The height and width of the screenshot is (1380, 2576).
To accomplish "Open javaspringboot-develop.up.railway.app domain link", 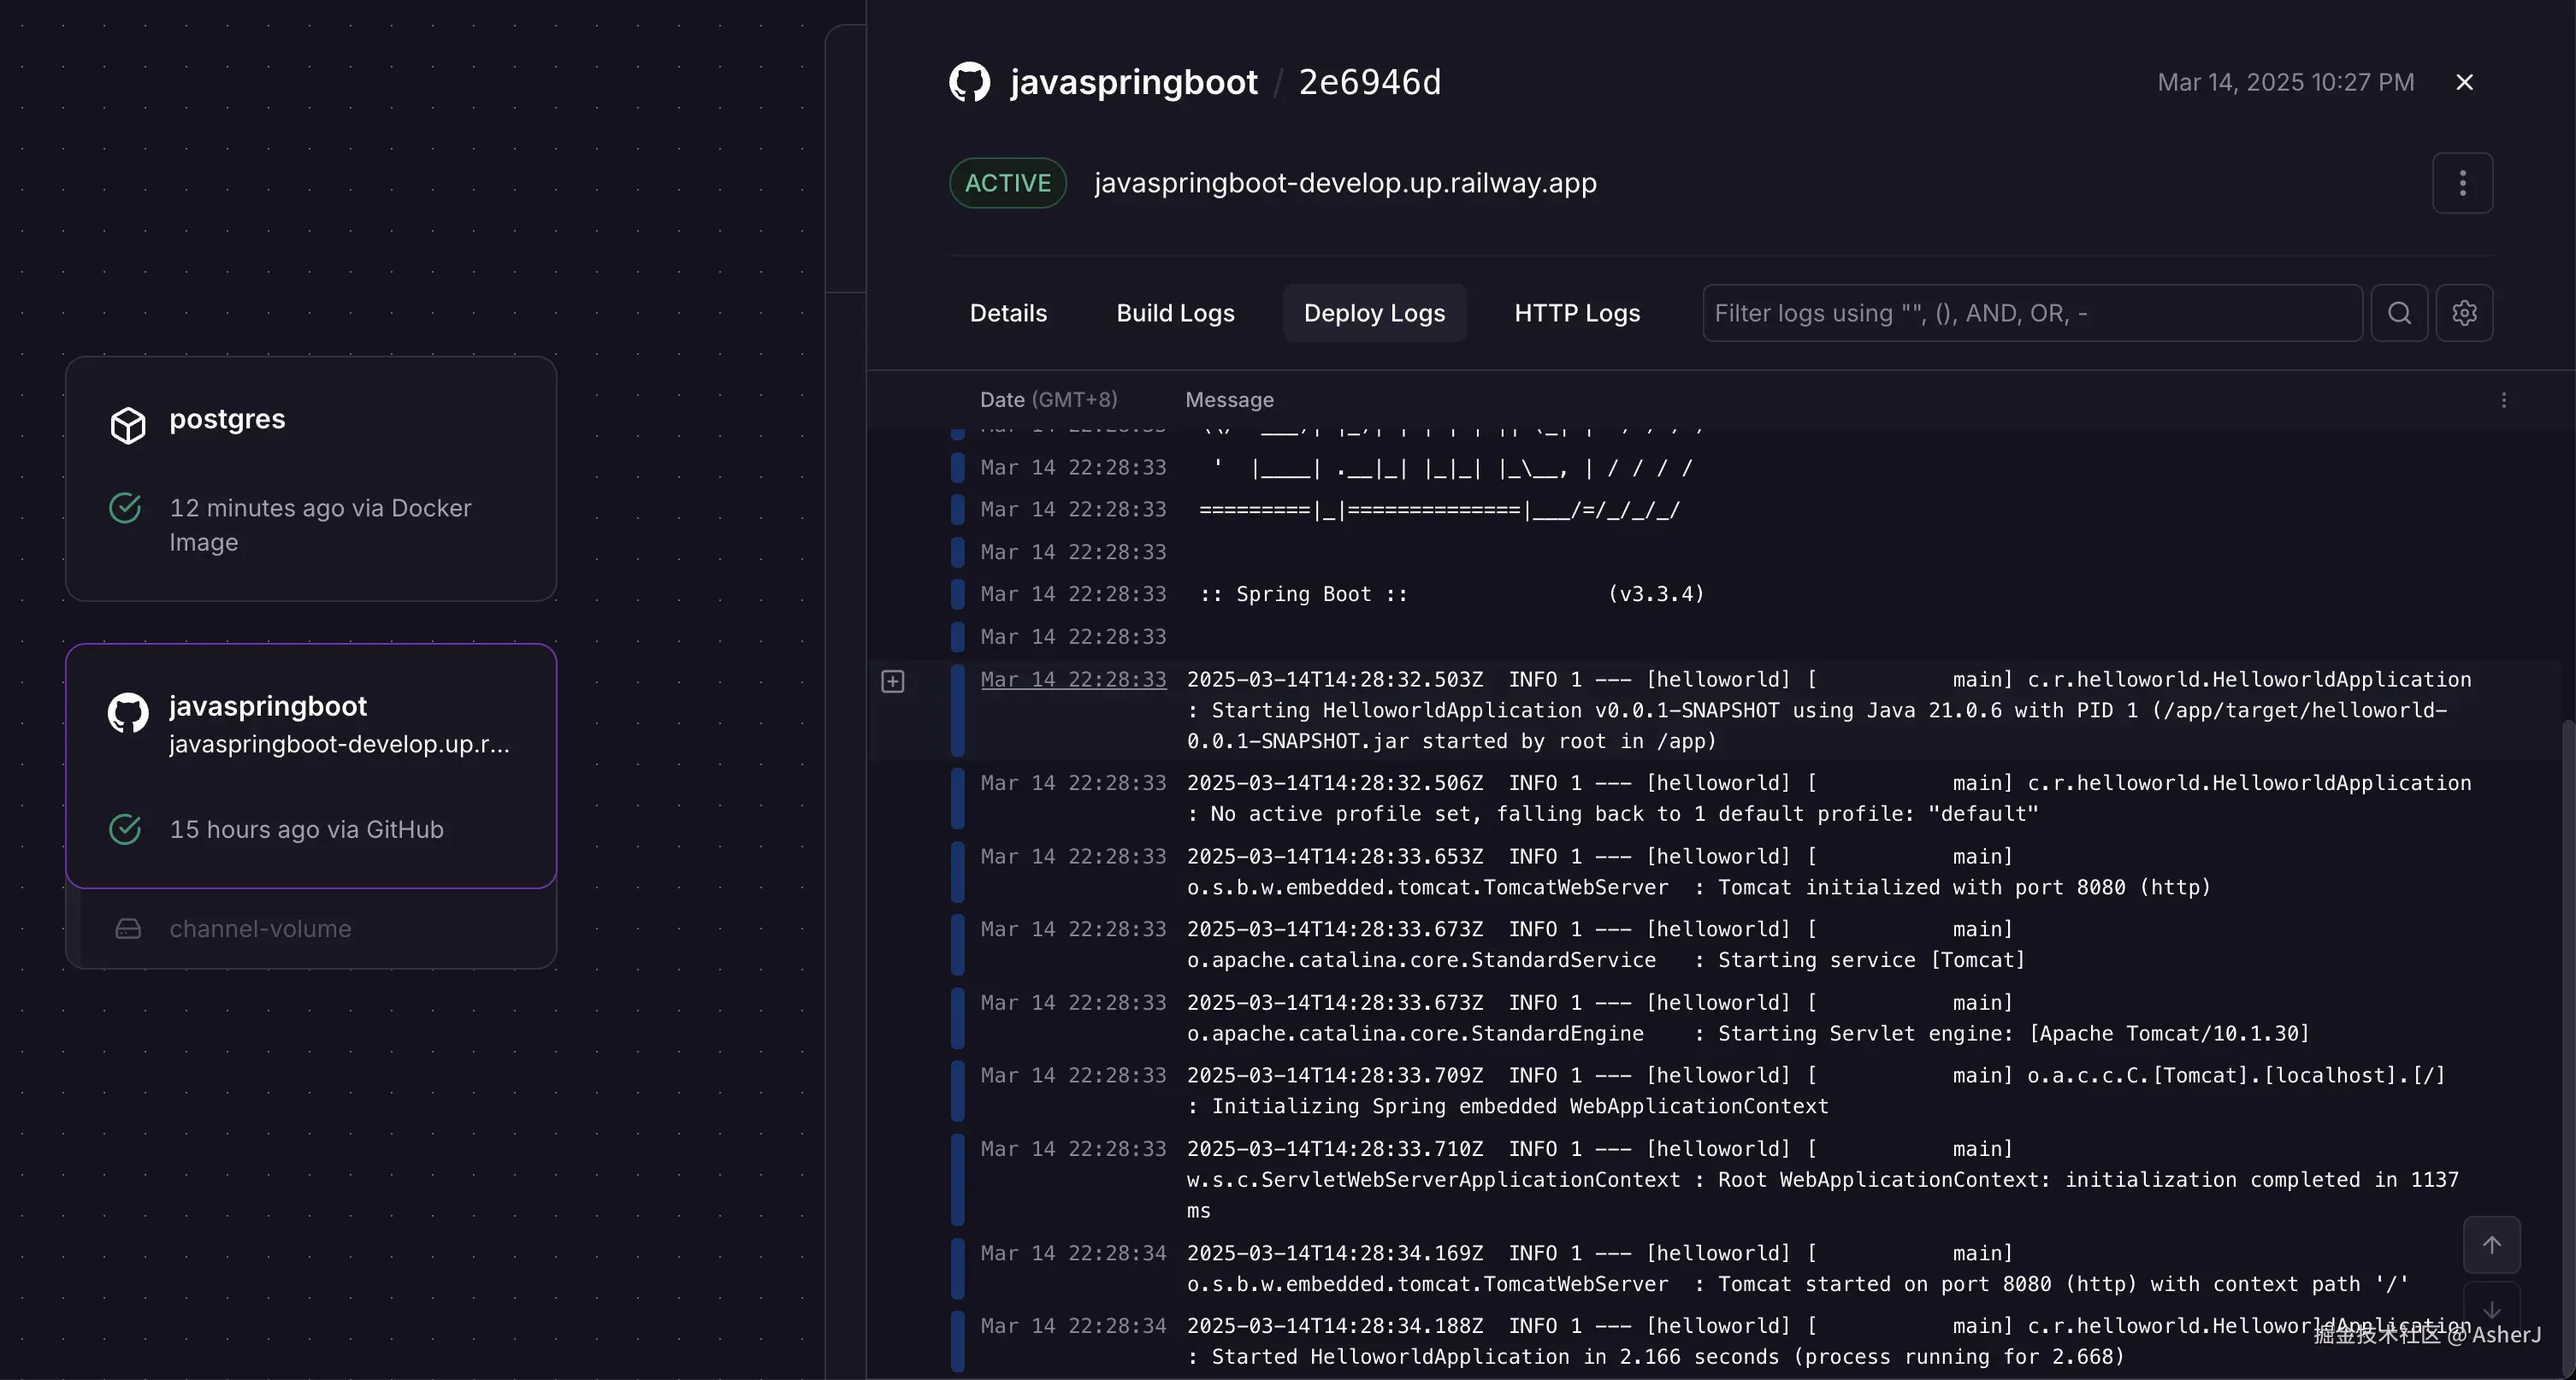I will (x=1345, y=183).
